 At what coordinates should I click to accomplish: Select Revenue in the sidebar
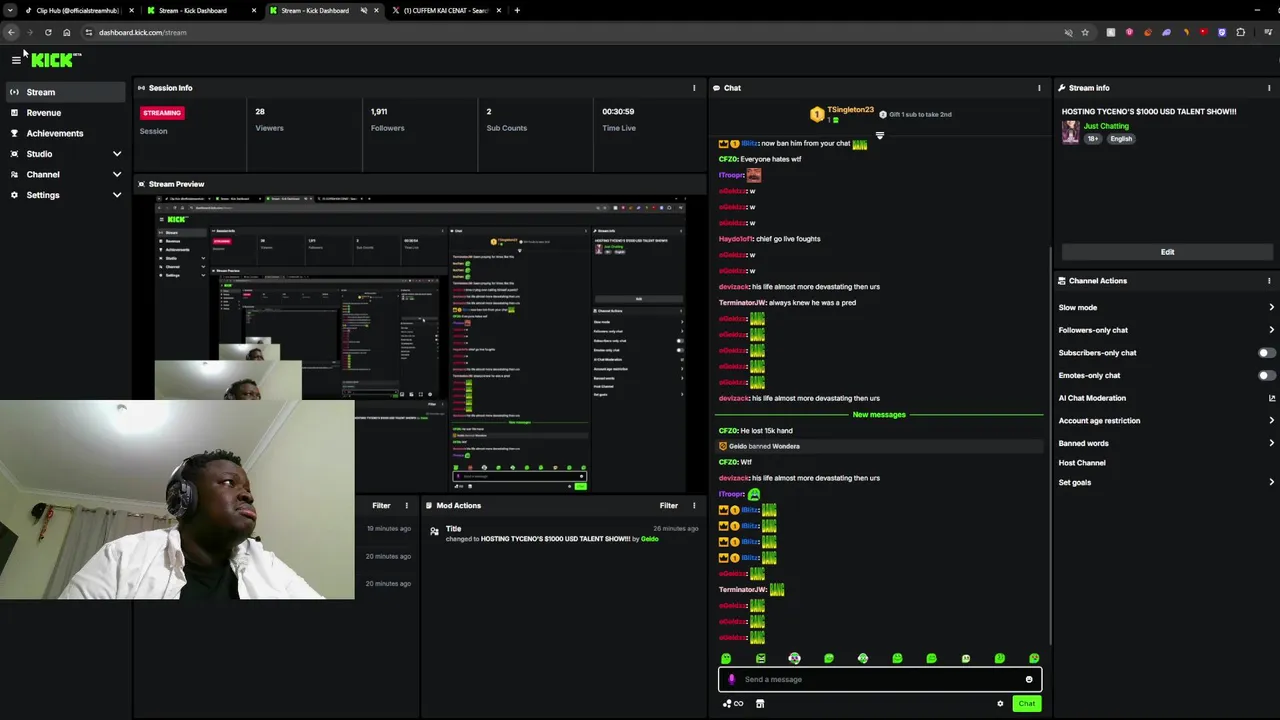(x=65, y=113)
